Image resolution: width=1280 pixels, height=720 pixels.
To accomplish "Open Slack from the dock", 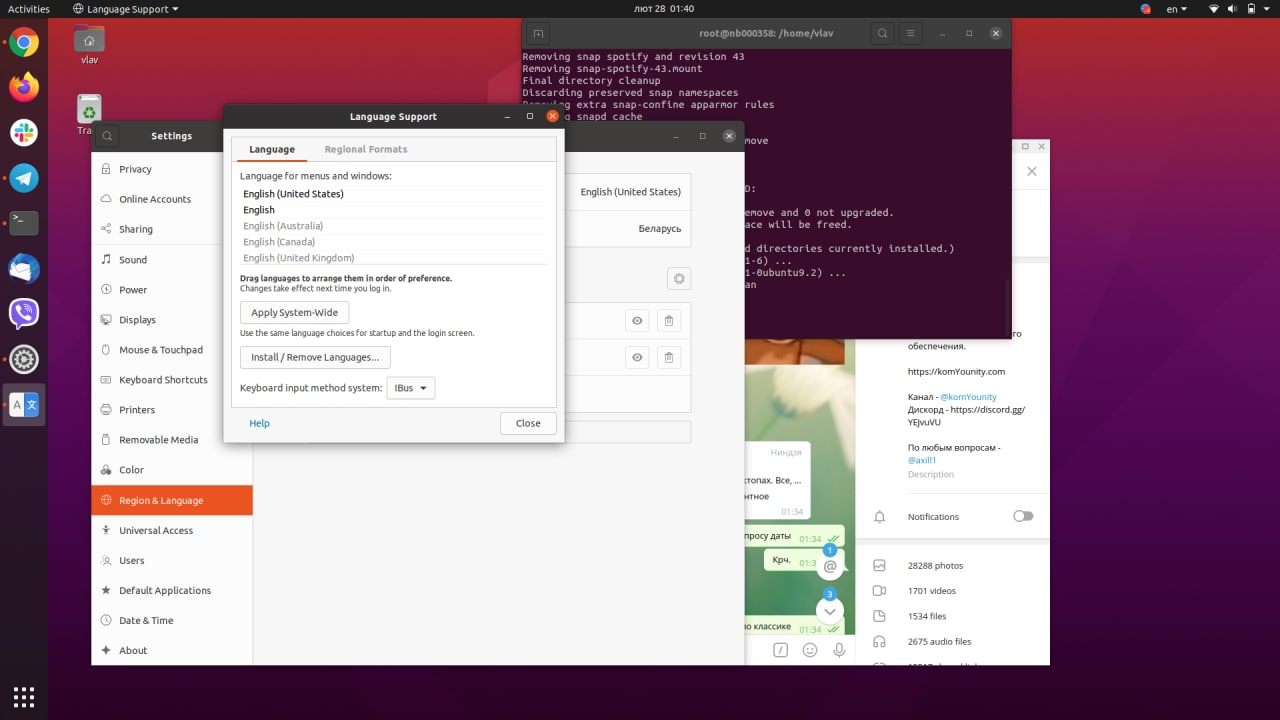I will [24, 132].
